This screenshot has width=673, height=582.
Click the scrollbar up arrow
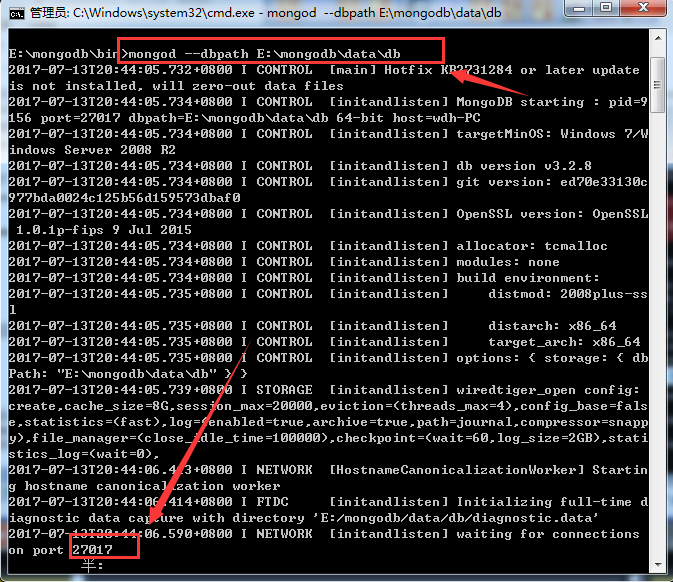click(x=658, y=38)
